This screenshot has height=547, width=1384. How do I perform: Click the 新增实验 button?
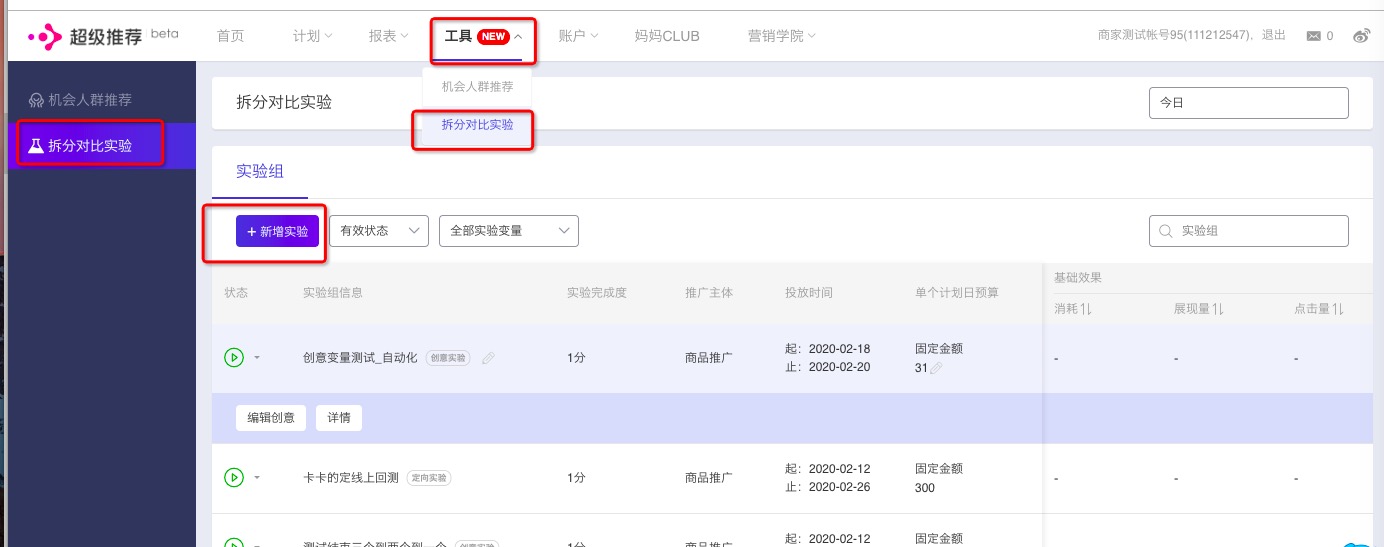(x=278, y=231)
